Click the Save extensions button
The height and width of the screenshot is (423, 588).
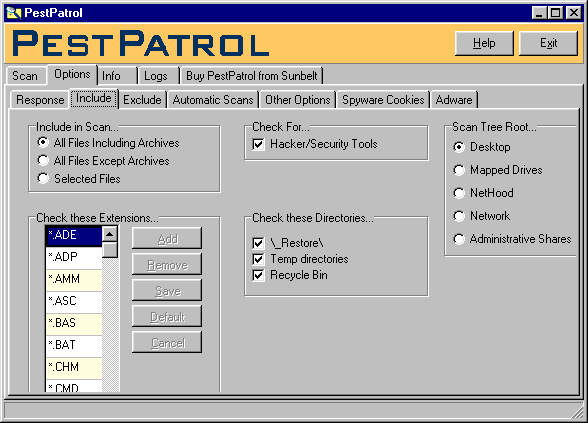pos(167,290)
